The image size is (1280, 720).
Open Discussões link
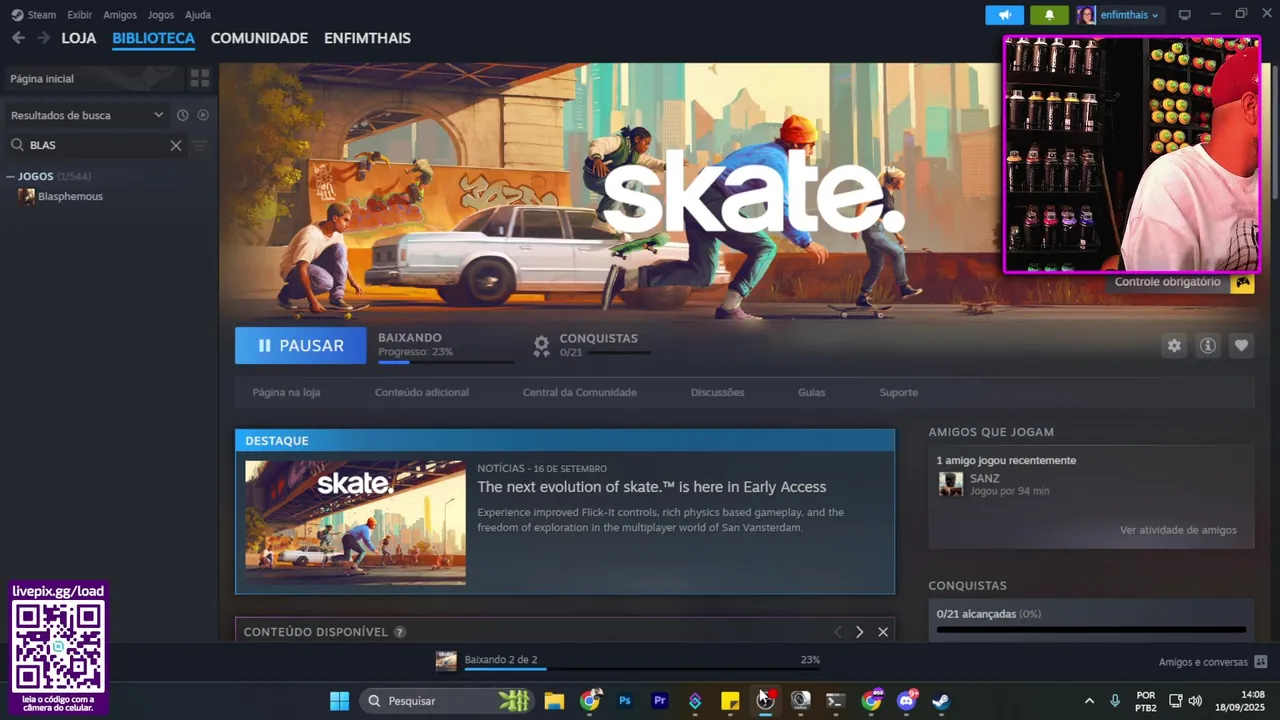pos(717,392)
